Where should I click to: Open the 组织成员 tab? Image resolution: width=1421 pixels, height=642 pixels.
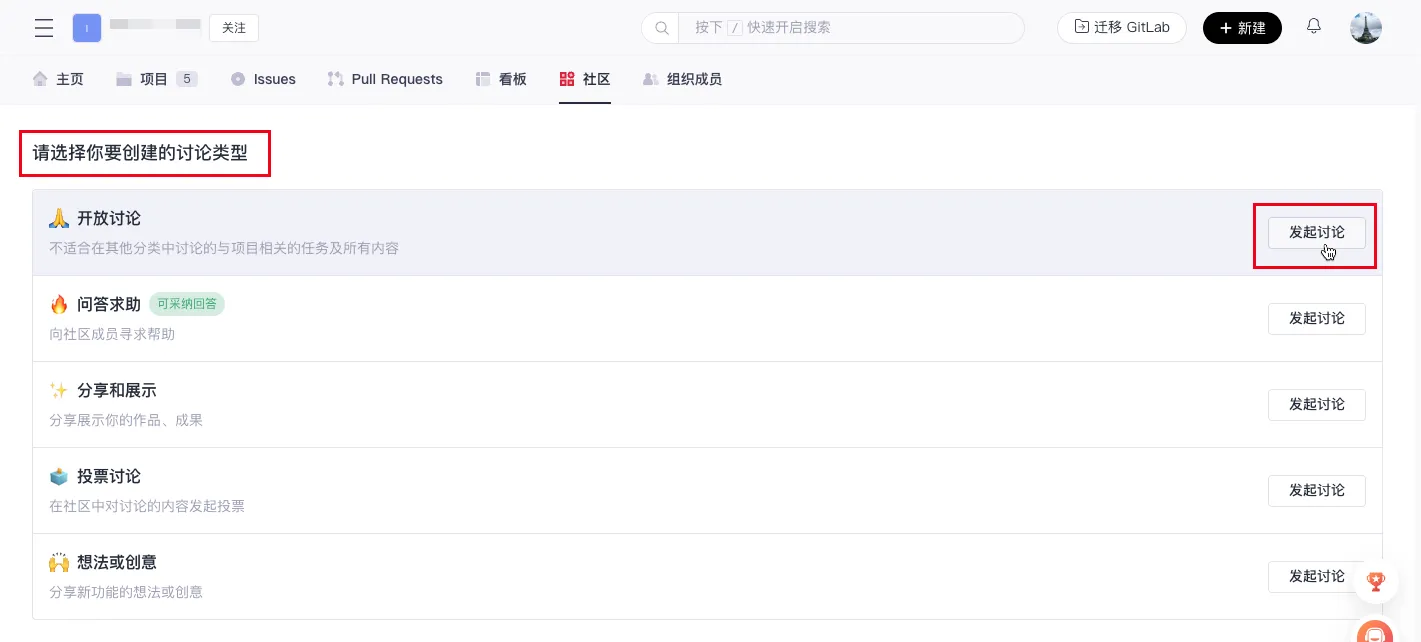(682, 79)
